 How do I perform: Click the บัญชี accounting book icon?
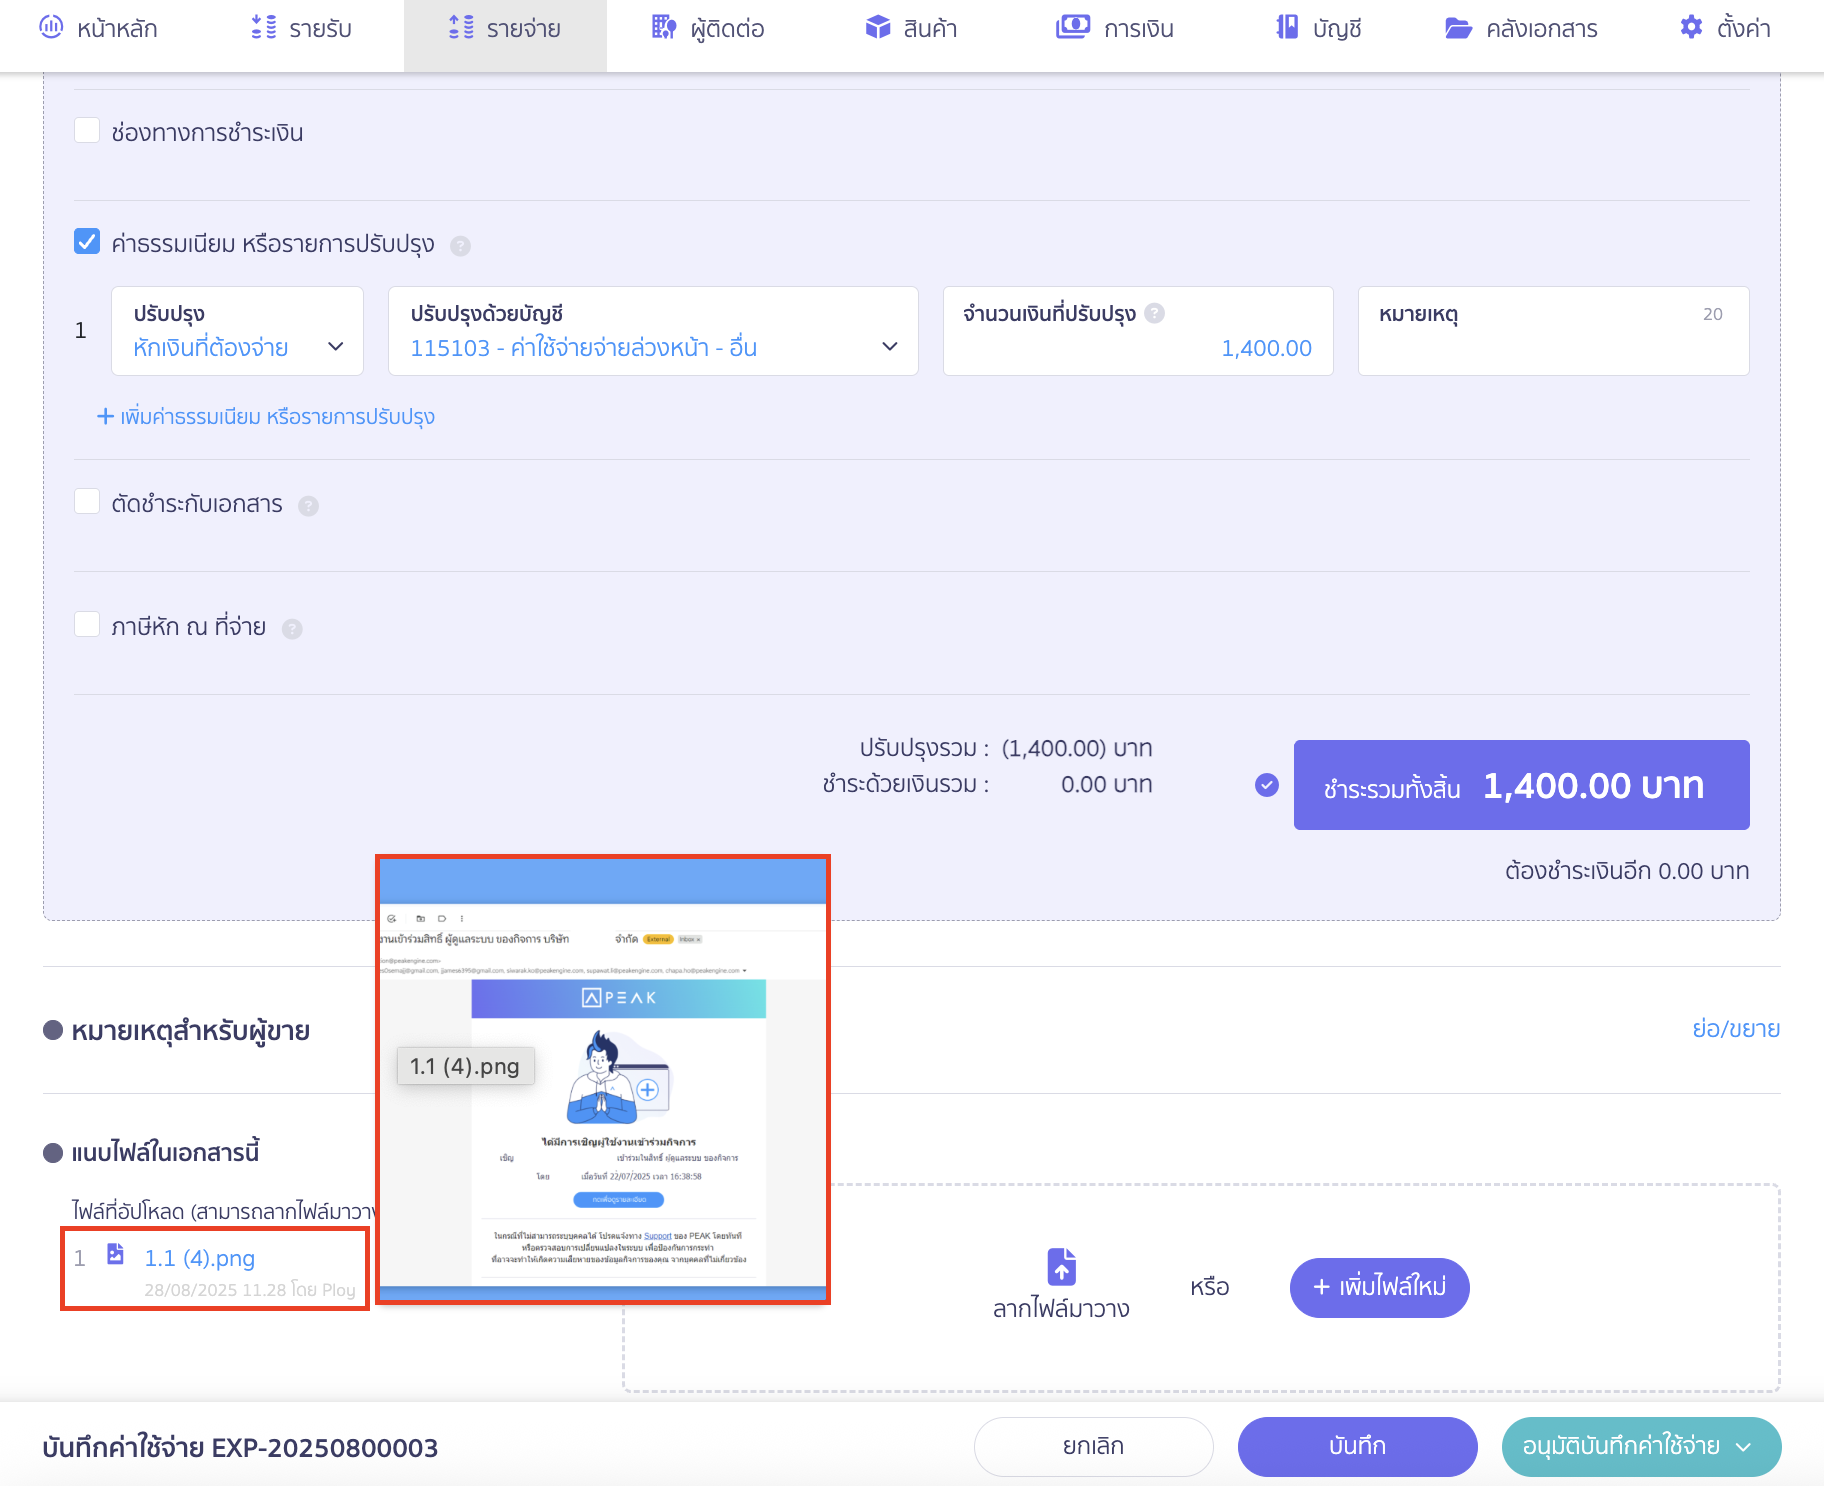[x=1287, y=27]
